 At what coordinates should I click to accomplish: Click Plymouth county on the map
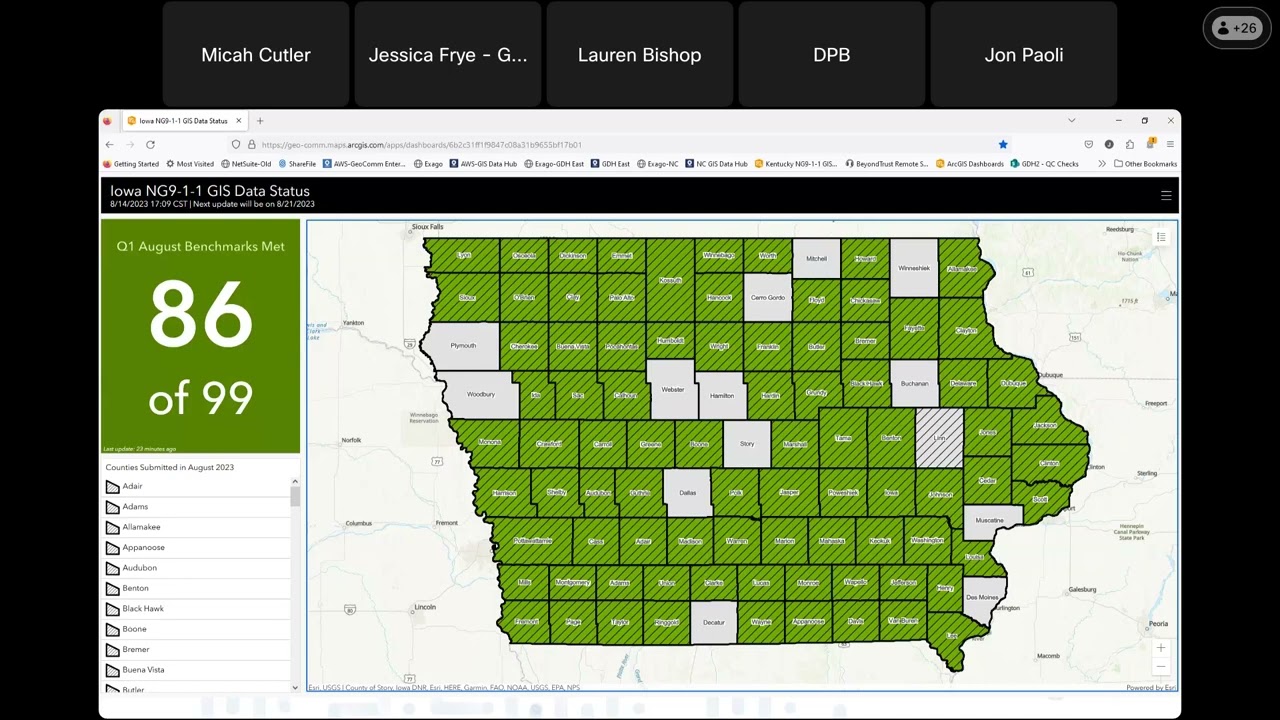pos(462,346)
